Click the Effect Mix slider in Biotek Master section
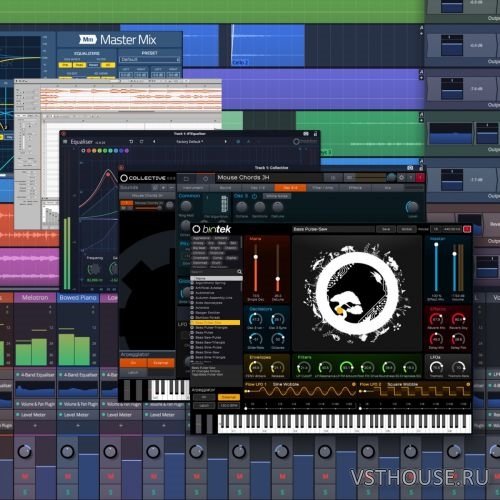This screenshot has height=500, width=500. (x=436, y=268)
